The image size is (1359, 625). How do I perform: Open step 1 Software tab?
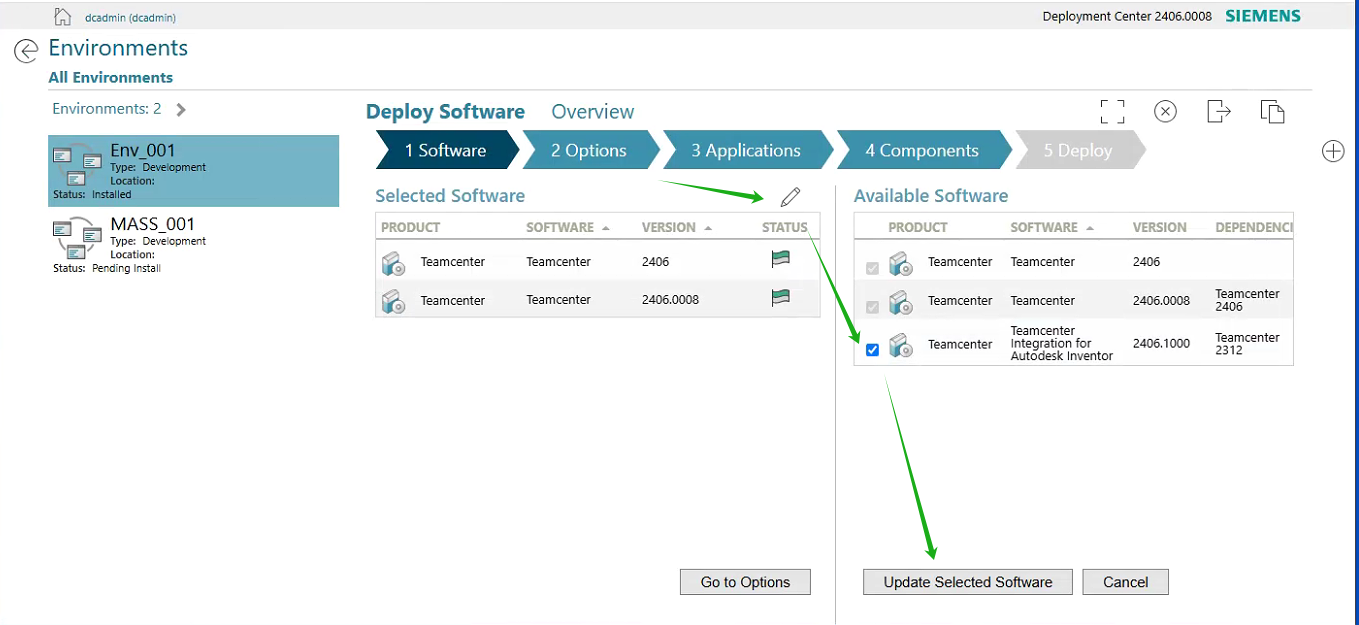pos(446,150)
